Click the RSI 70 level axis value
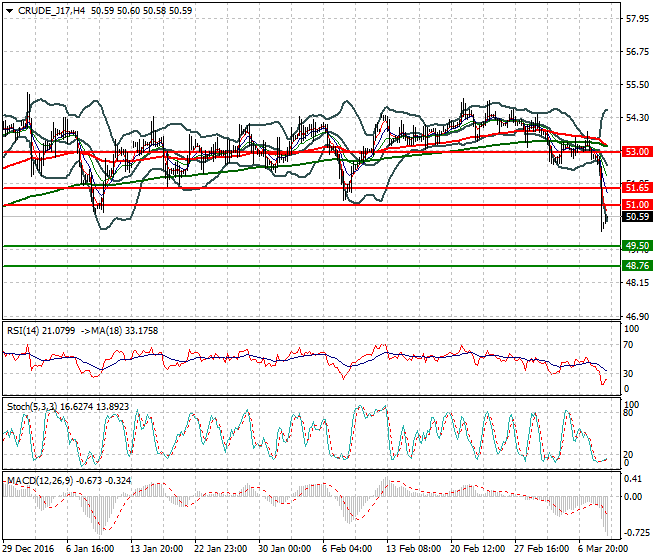Viewport: 660px width, 560px height. [628, 345]
